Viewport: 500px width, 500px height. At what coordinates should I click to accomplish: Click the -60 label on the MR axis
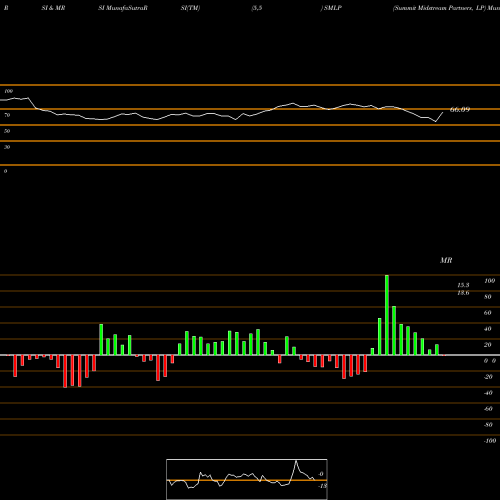(x=488, y=409)
